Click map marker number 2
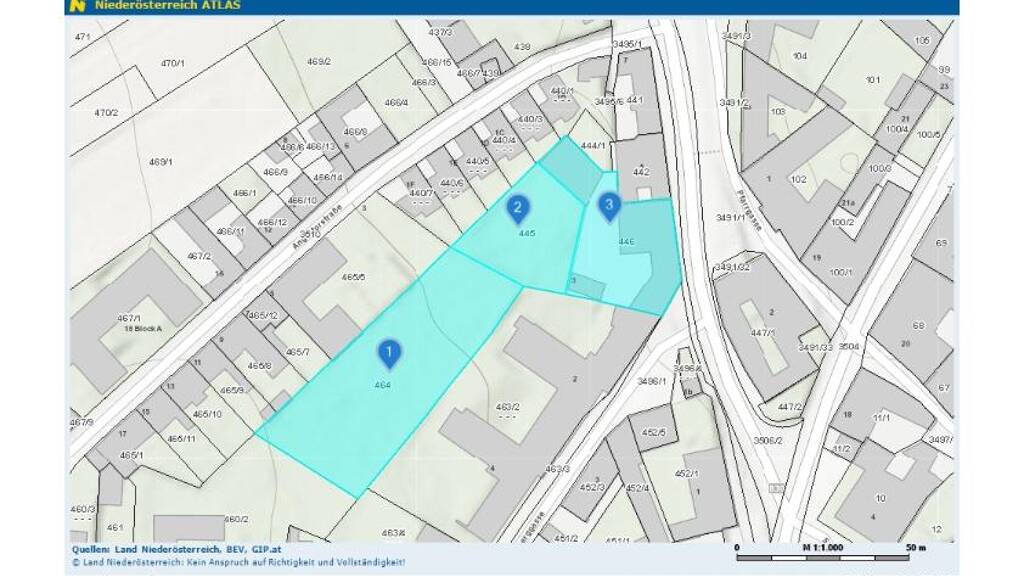This screenshot has height=576, width=1024. click(x=517, y=208)
